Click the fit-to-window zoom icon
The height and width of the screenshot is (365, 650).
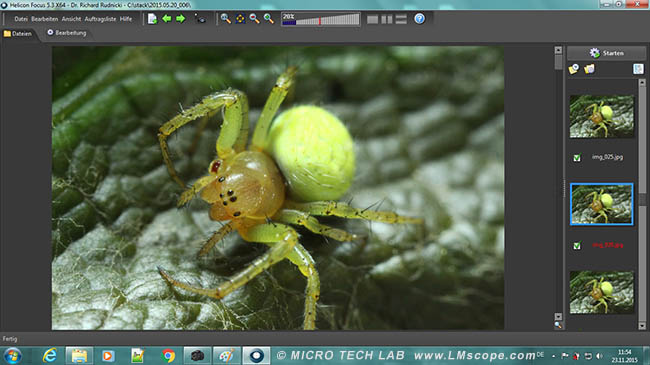[240, 19]
